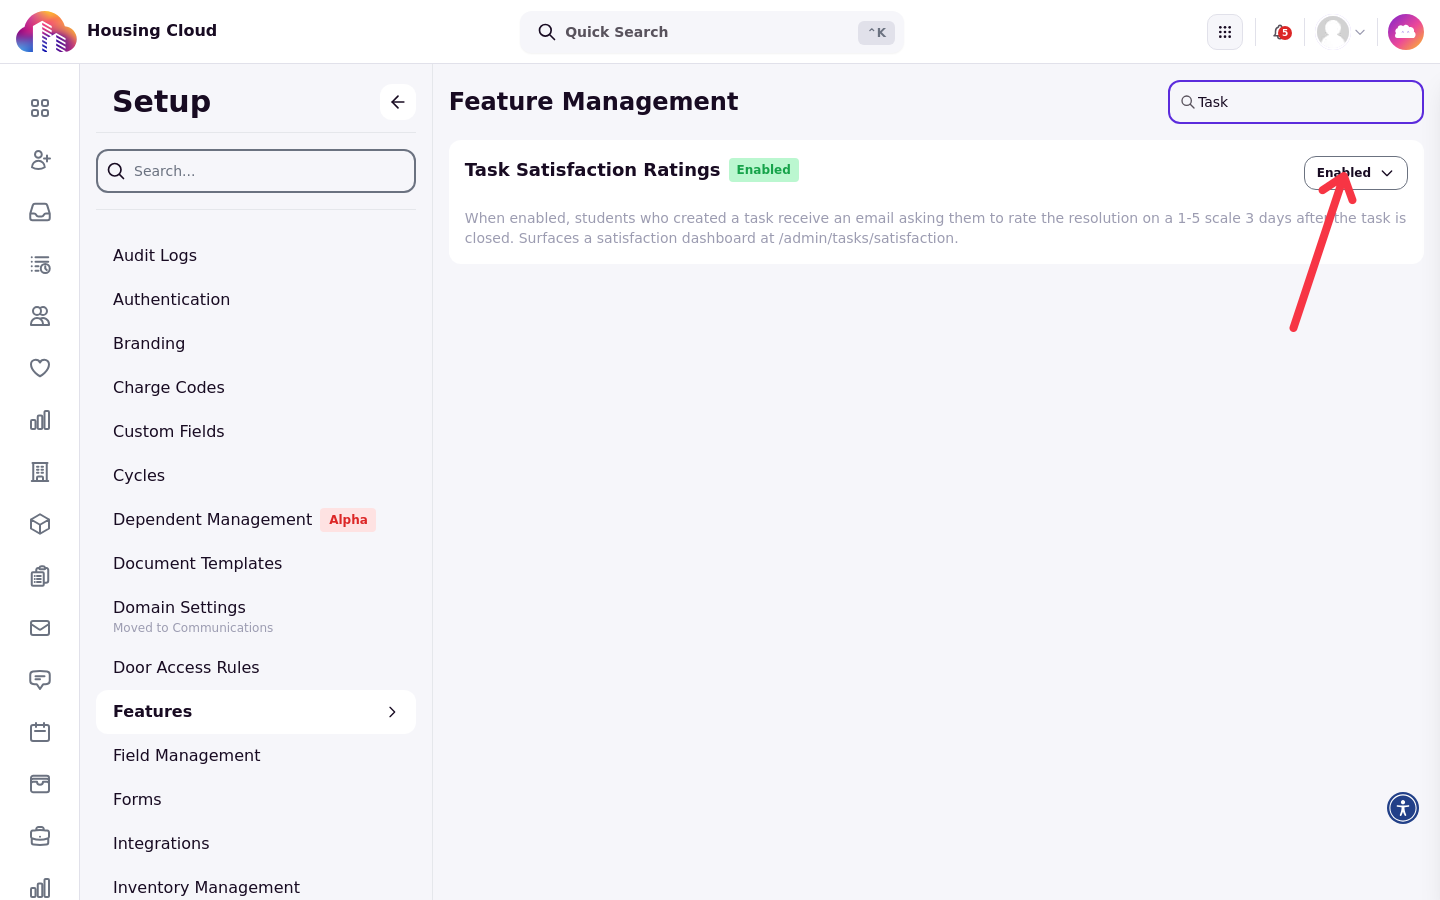
Task: Expand Features with its chevron
Action: (392, 712)
